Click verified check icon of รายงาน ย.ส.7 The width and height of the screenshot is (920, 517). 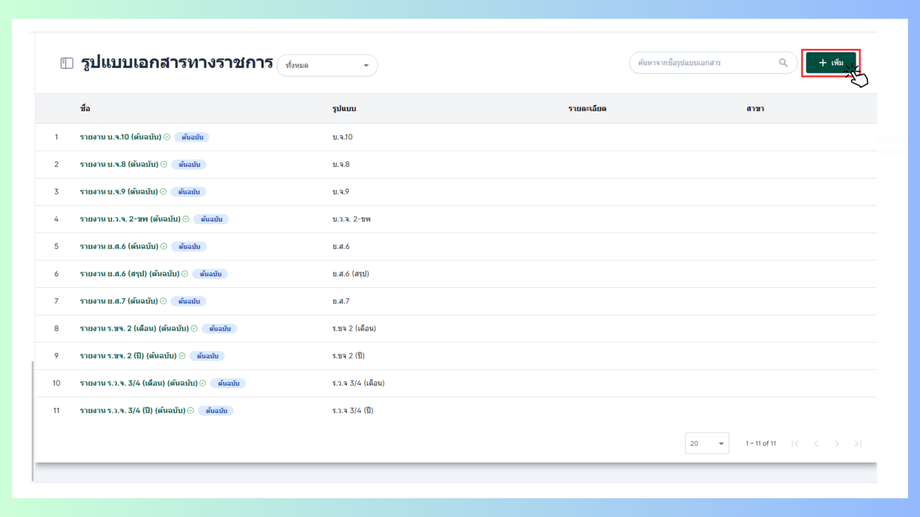(x=164, y=301)
